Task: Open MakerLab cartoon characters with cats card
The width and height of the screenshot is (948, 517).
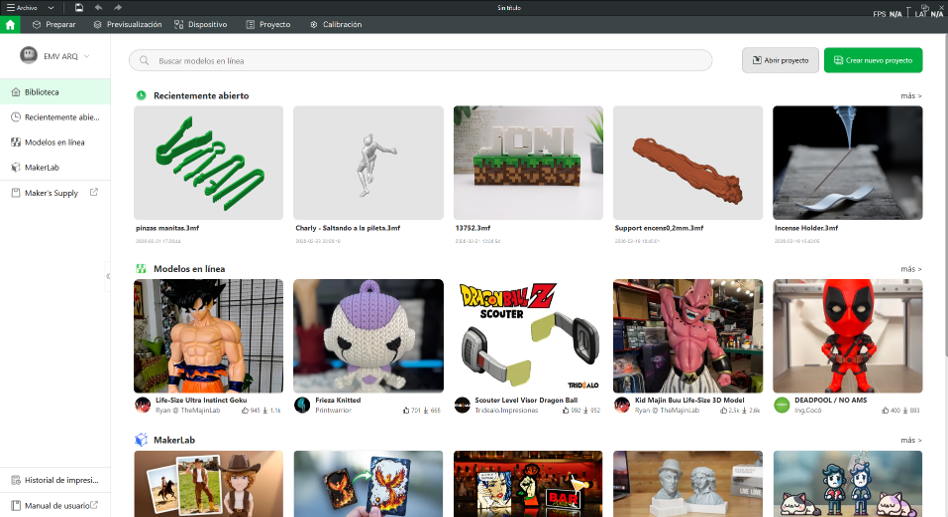Action: coord(848,484)
